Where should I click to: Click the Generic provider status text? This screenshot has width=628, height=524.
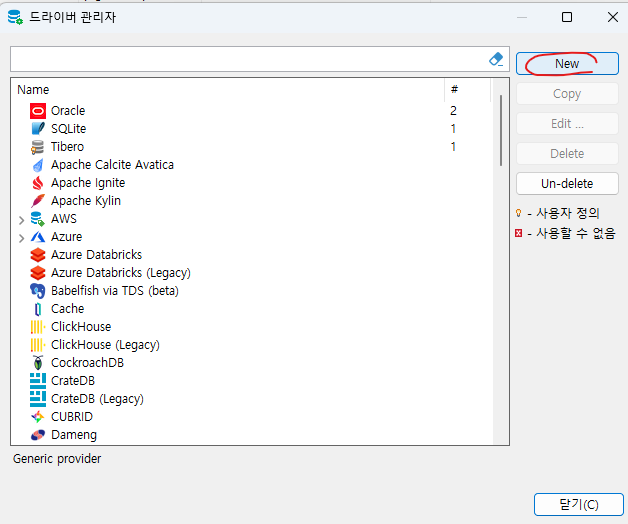[x=57, y=459]
